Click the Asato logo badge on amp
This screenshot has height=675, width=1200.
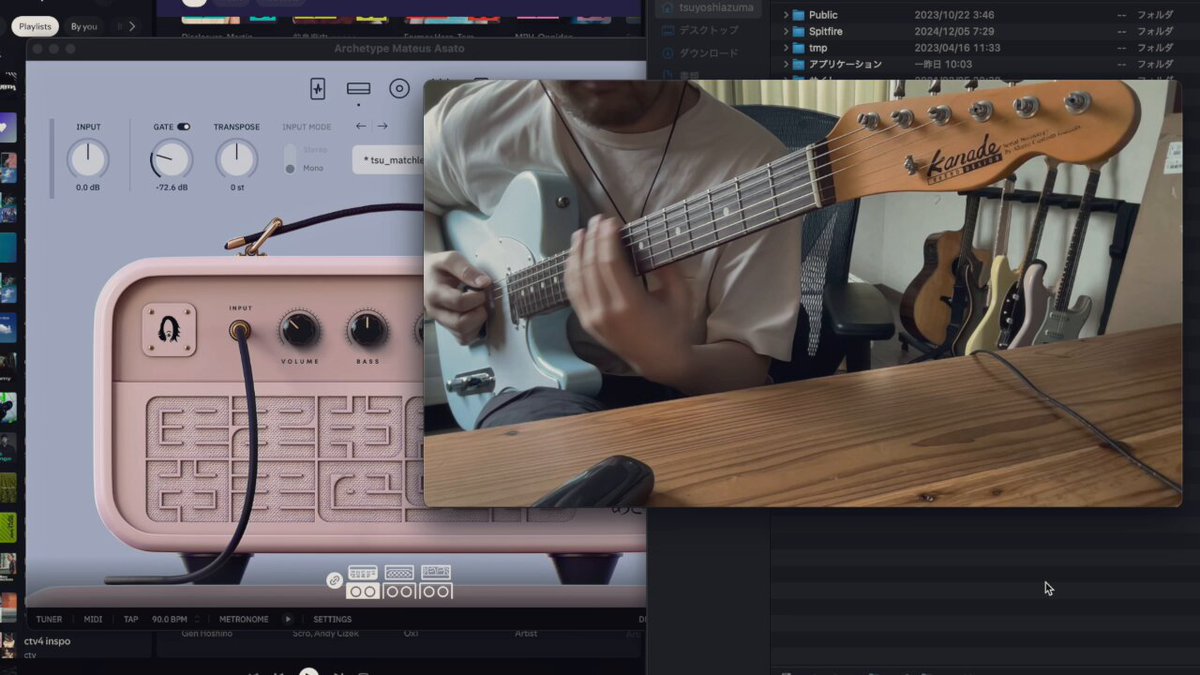[x=169, y=330]
